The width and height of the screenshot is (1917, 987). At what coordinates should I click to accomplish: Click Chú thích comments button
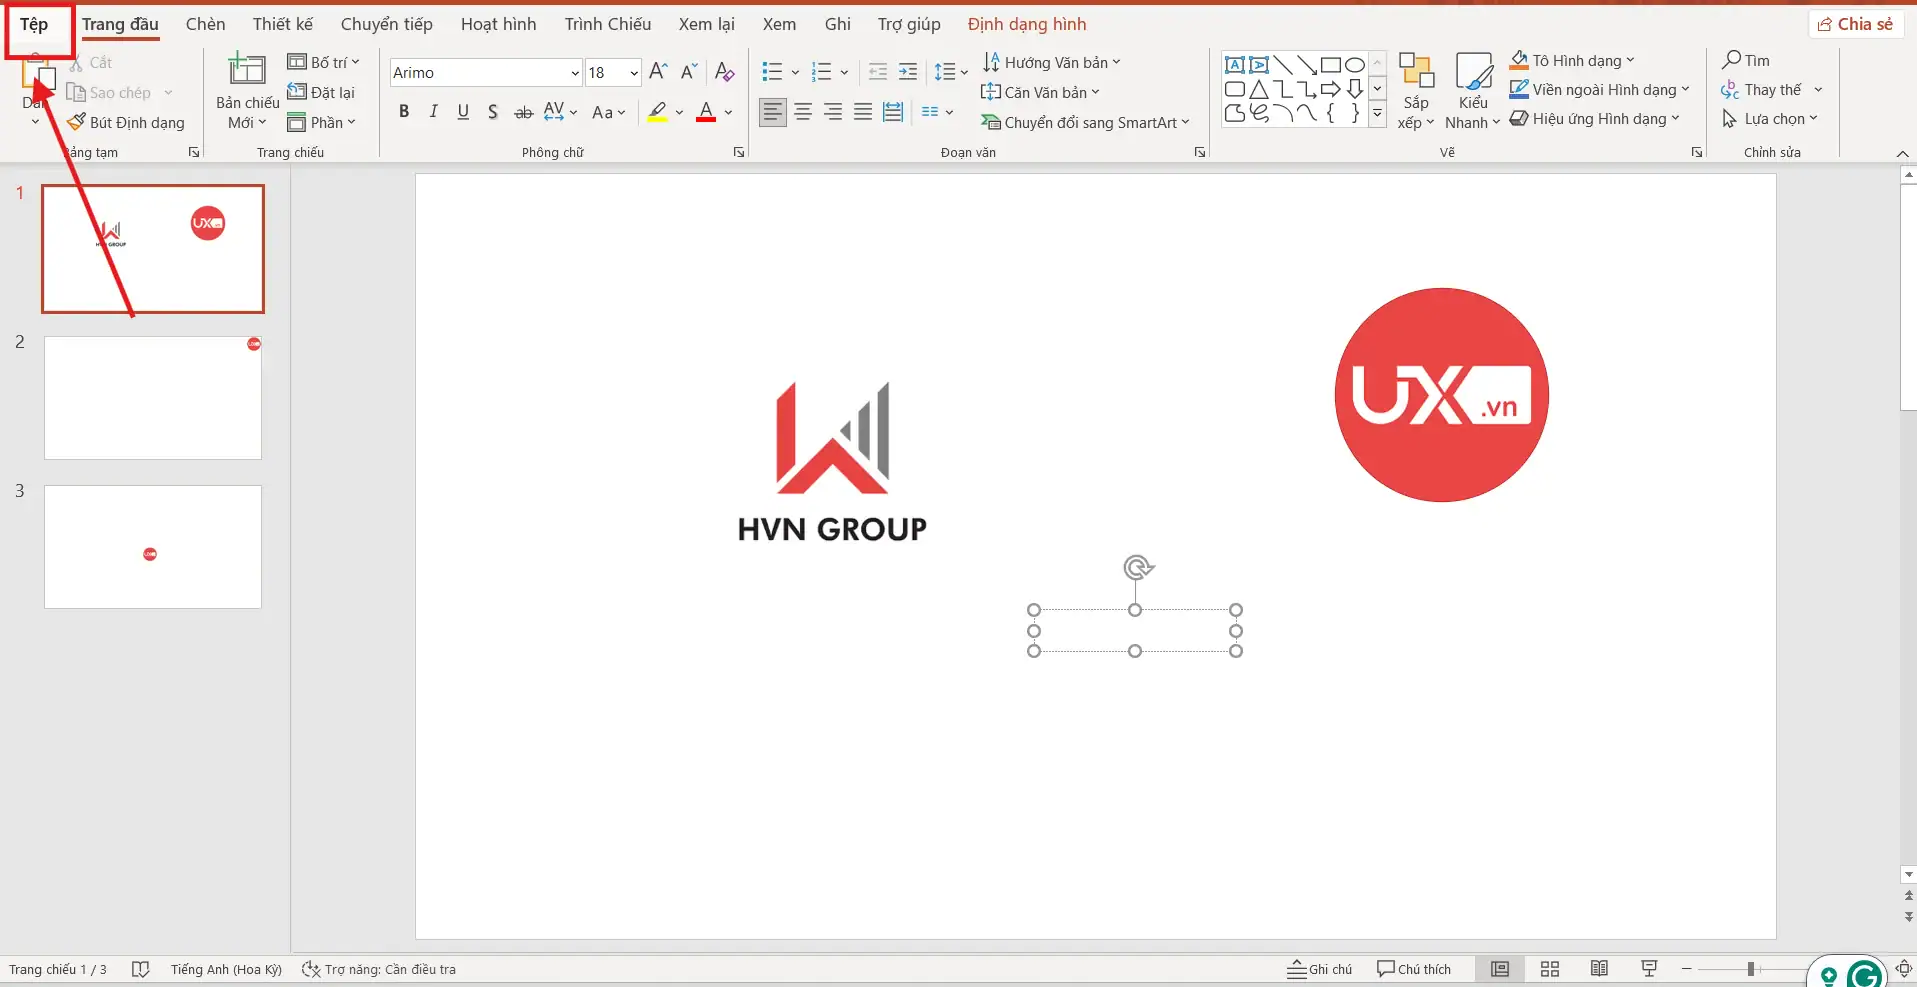point(1414,969)
